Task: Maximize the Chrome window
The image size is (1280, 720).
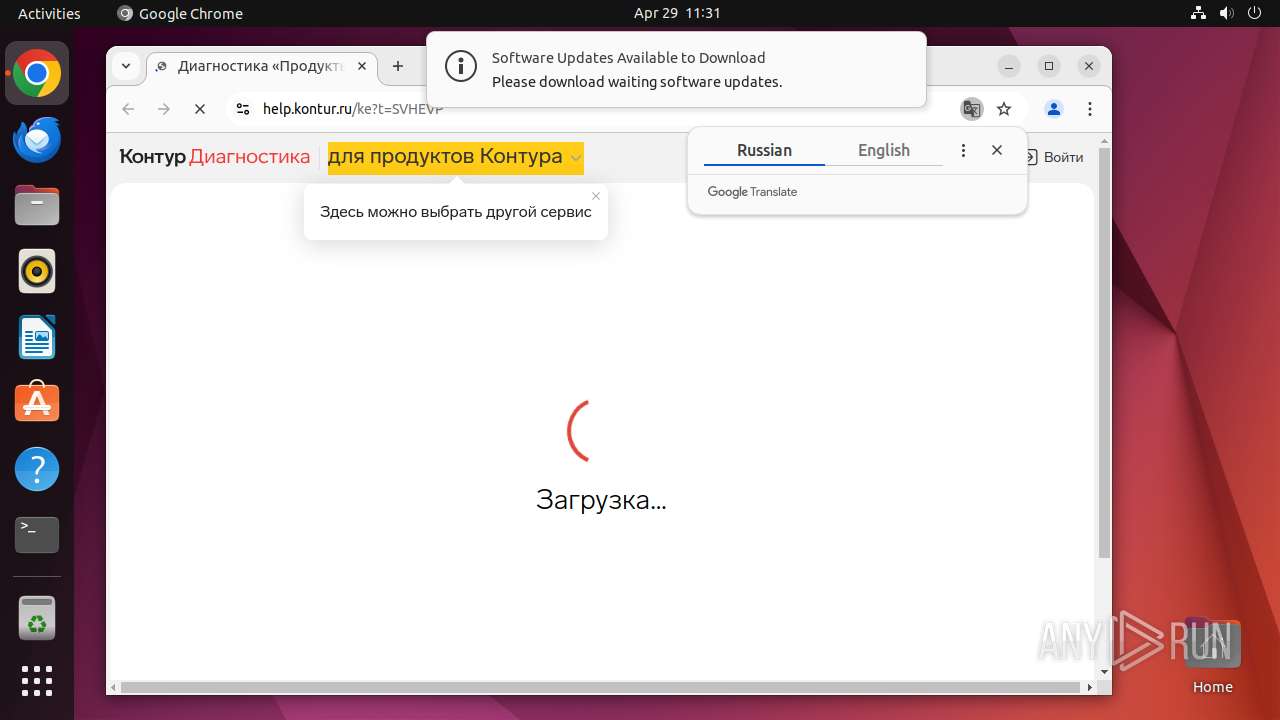Action: pyautogui.click(x=1049, y=66)
